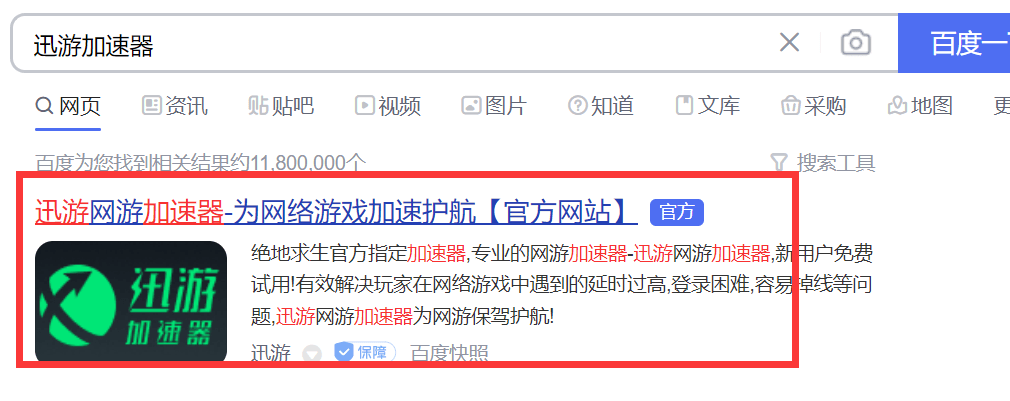Open the 迅游网游加速器 official site link
Image resolution: width=1010 pixels, height=401 pixels.
336,212
